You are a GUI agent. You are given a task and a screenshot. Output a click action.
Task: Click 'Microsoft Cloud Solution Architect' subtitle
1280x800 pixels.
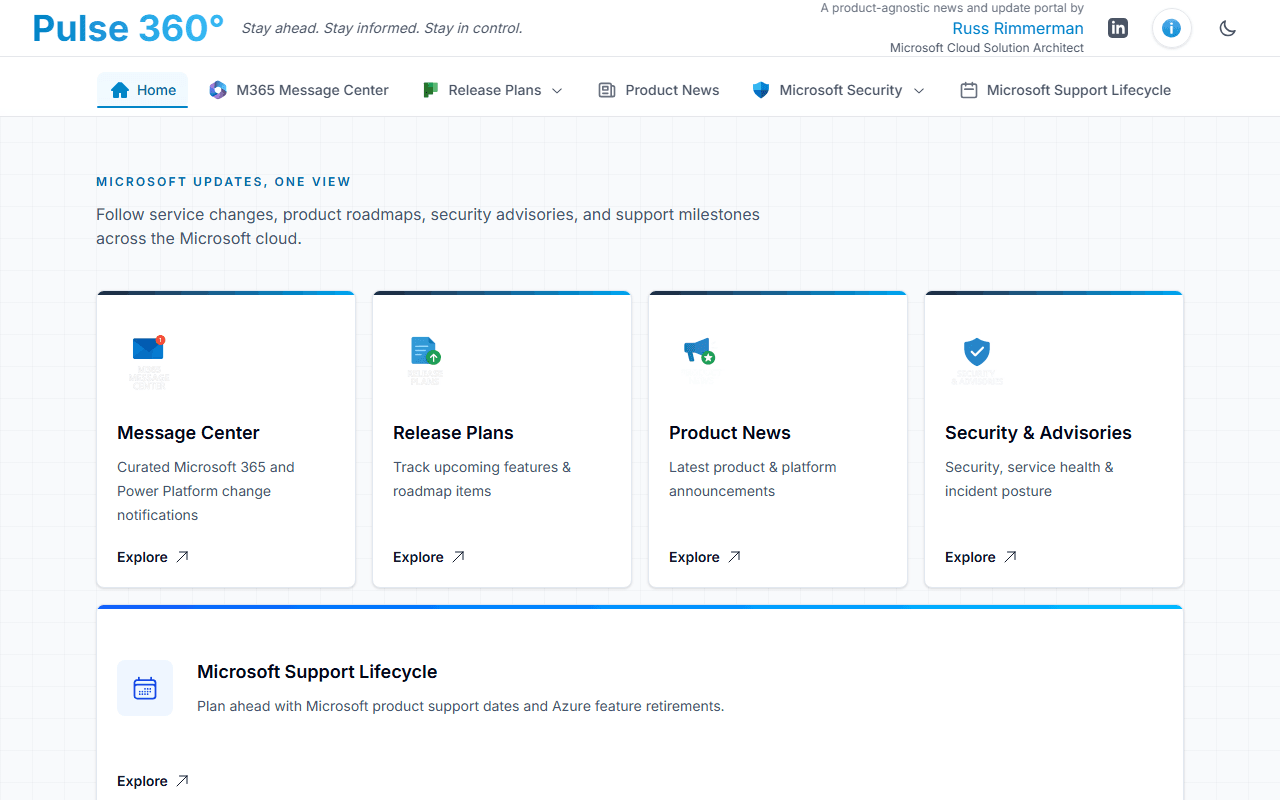point(987,48)
